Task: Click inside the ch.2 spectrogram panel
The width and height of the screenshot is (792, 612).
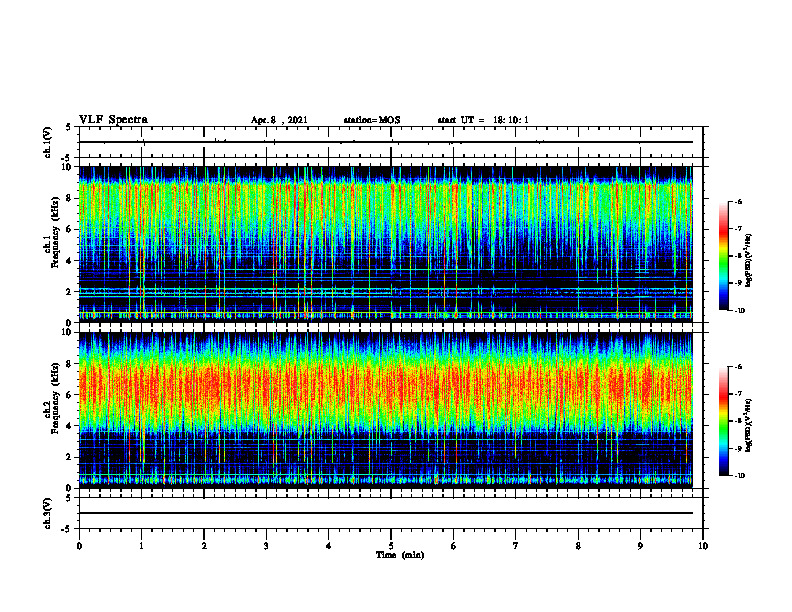Action: tap(386, 410)
